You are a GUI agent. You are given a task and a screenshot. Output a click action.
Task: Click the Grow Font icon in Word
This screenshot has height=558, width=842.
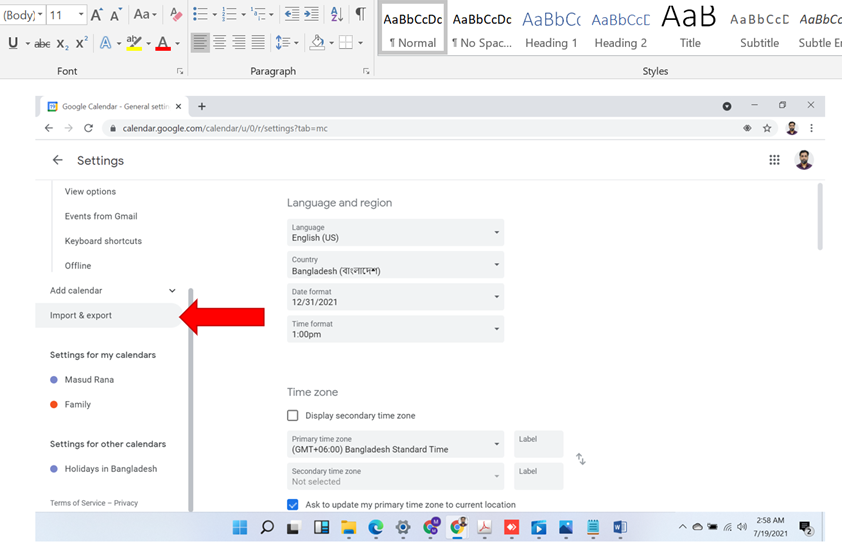[x=97, y=15]
